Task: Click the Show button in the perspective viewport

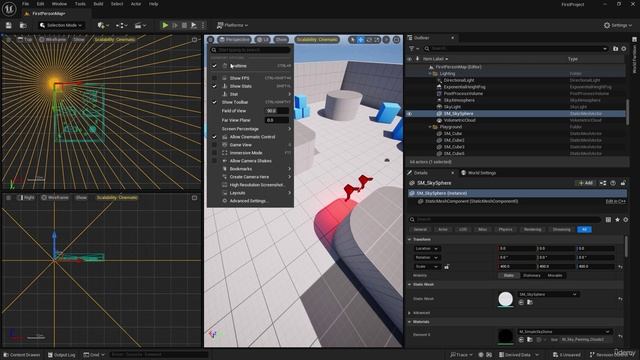Action: click(x=281, y=40)
